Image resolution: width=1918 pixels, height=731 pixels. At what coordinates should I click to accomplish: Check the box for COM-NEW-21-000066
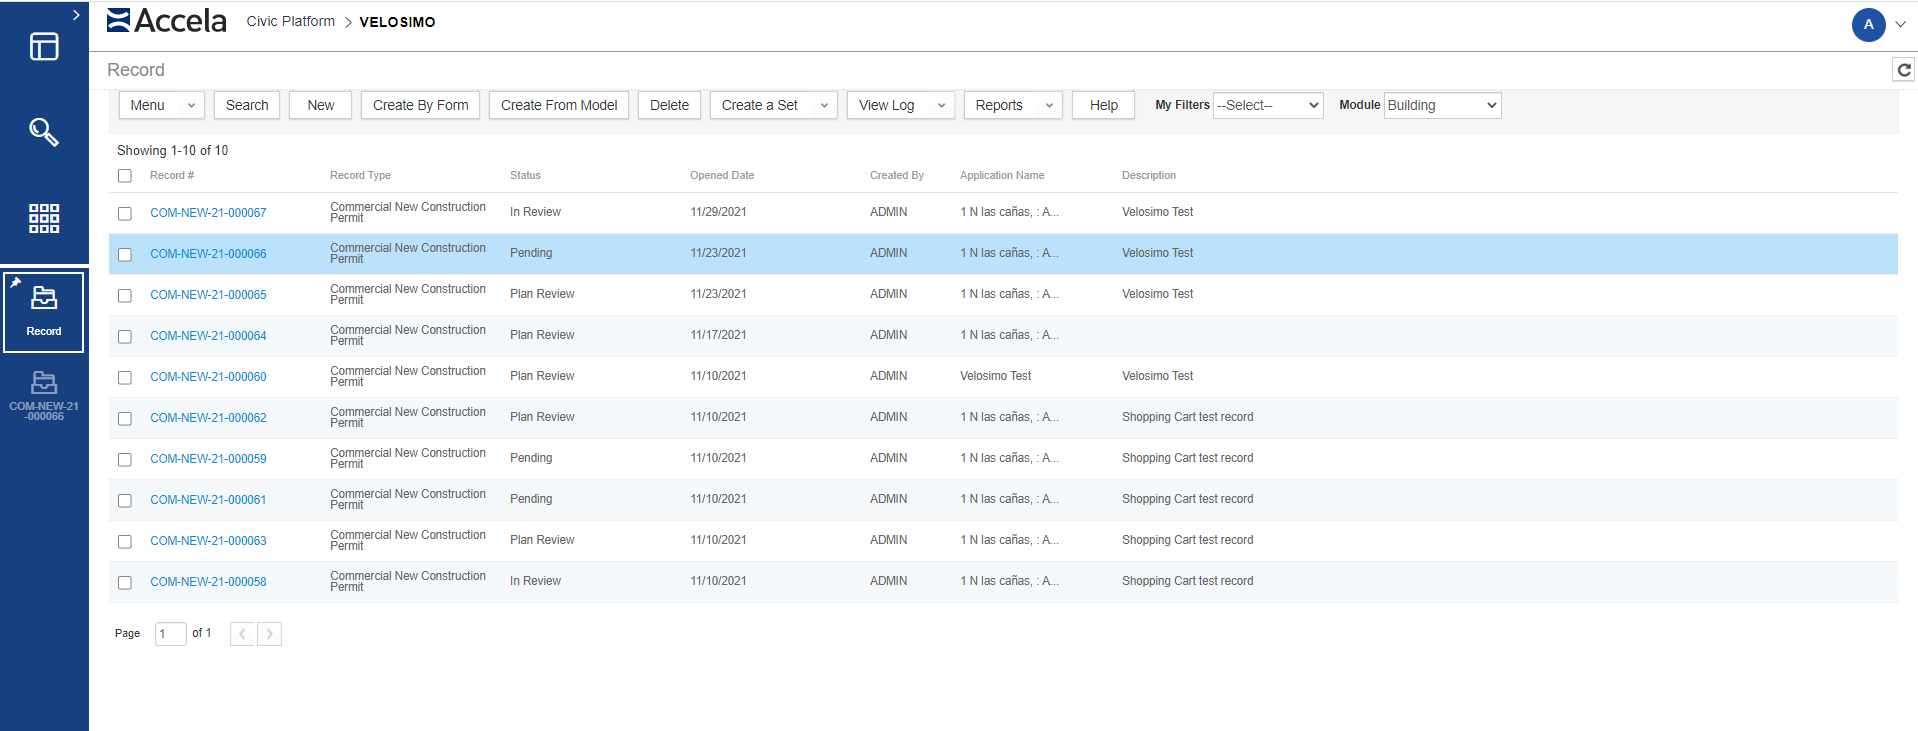pyautogui.click(x=125, y=254)
